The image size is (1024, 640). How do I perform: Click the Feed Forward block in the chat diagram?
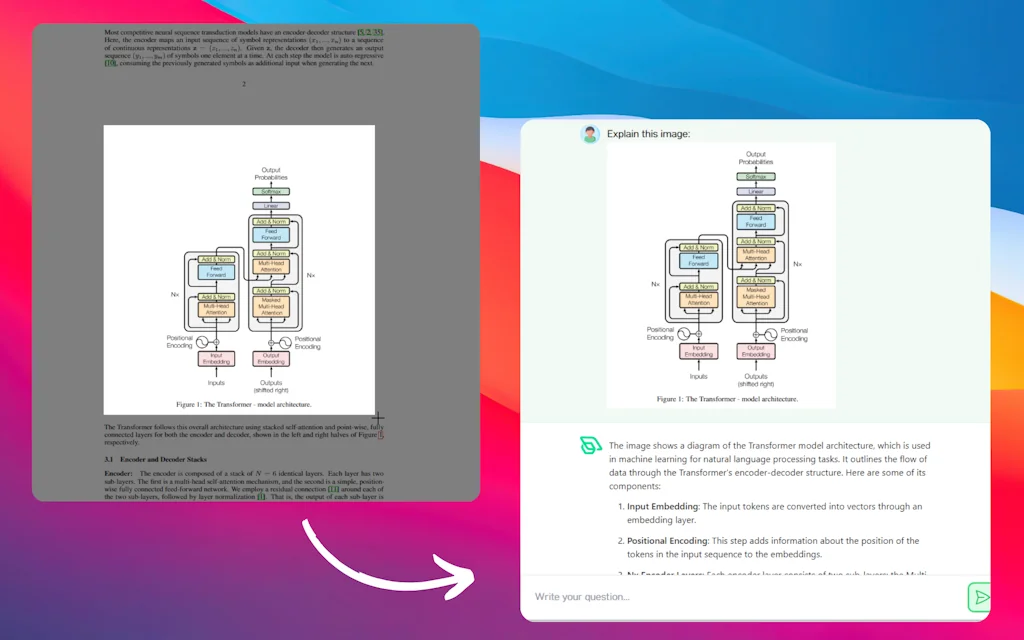pos(755,221)
